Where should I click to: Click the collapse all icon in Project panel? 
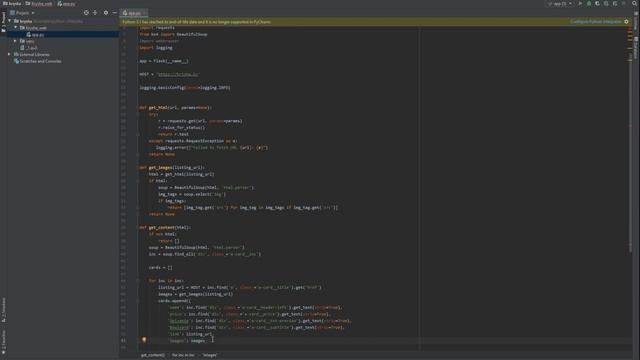point(95,13)
